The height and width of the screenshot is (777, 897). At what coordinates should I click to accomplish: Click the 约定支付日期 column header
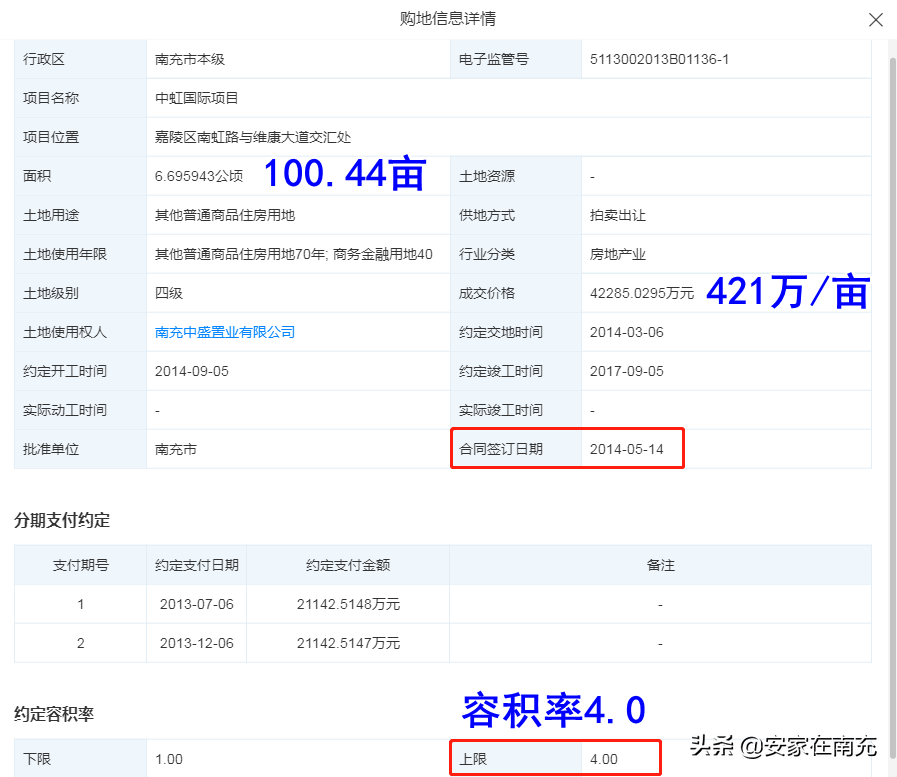(x=196, y=565)
